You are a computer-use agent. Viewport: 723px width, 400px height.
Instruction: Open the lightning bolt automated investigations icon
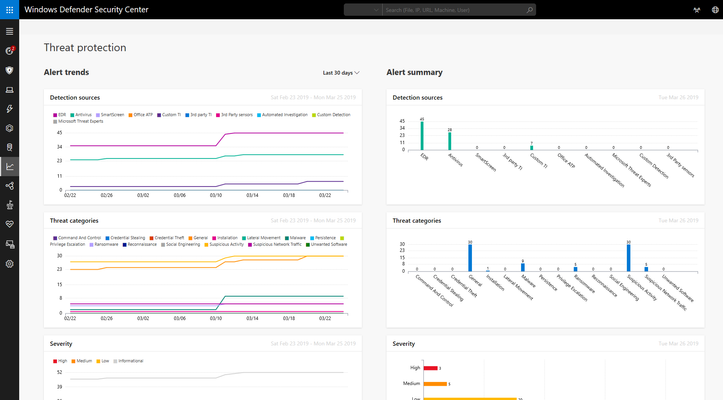click(9, 109)
